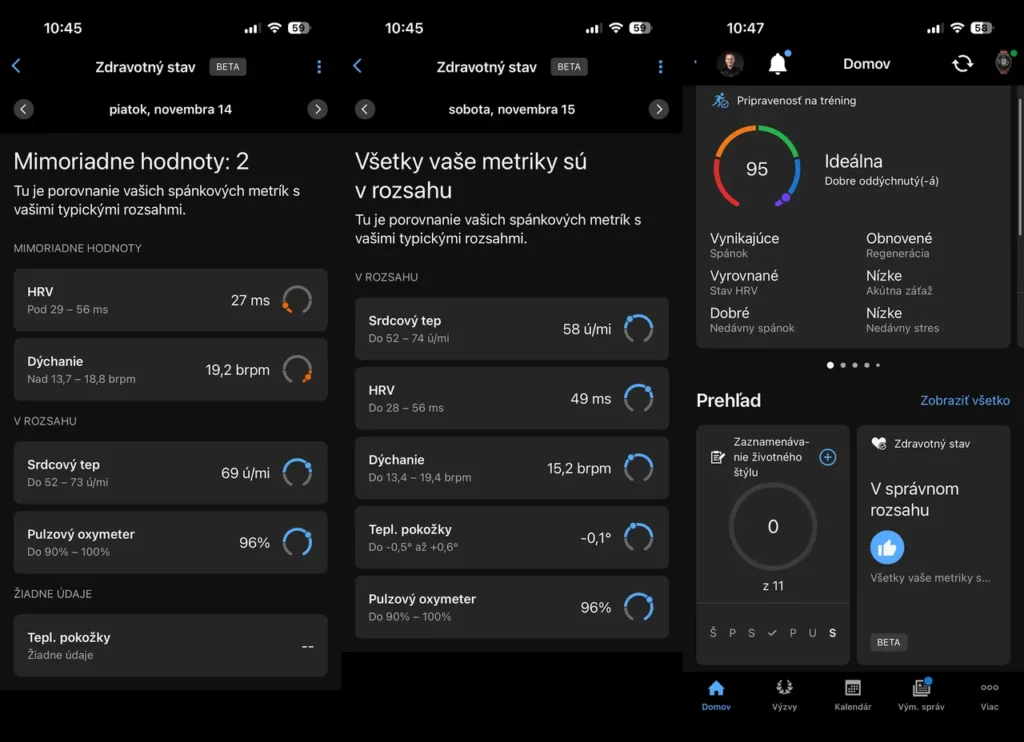Viewport: 1024px width, 742px height.
Task: Tap the back arrow on Zdravotný stav screen
Action: [x=15, y=66]
